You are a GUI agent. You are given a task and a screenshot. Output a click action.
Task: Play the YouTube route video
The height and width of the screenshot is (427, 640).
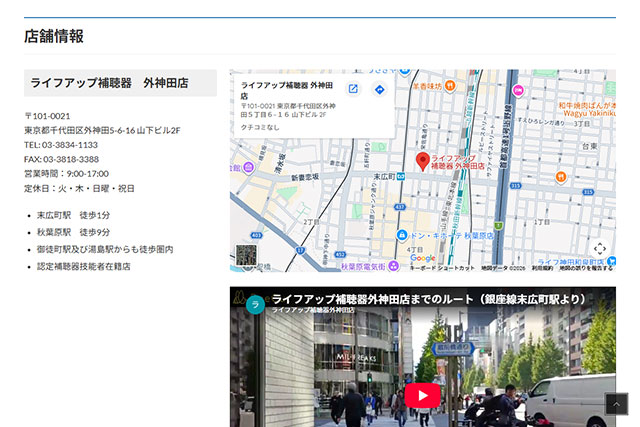(x=422, y=395)
